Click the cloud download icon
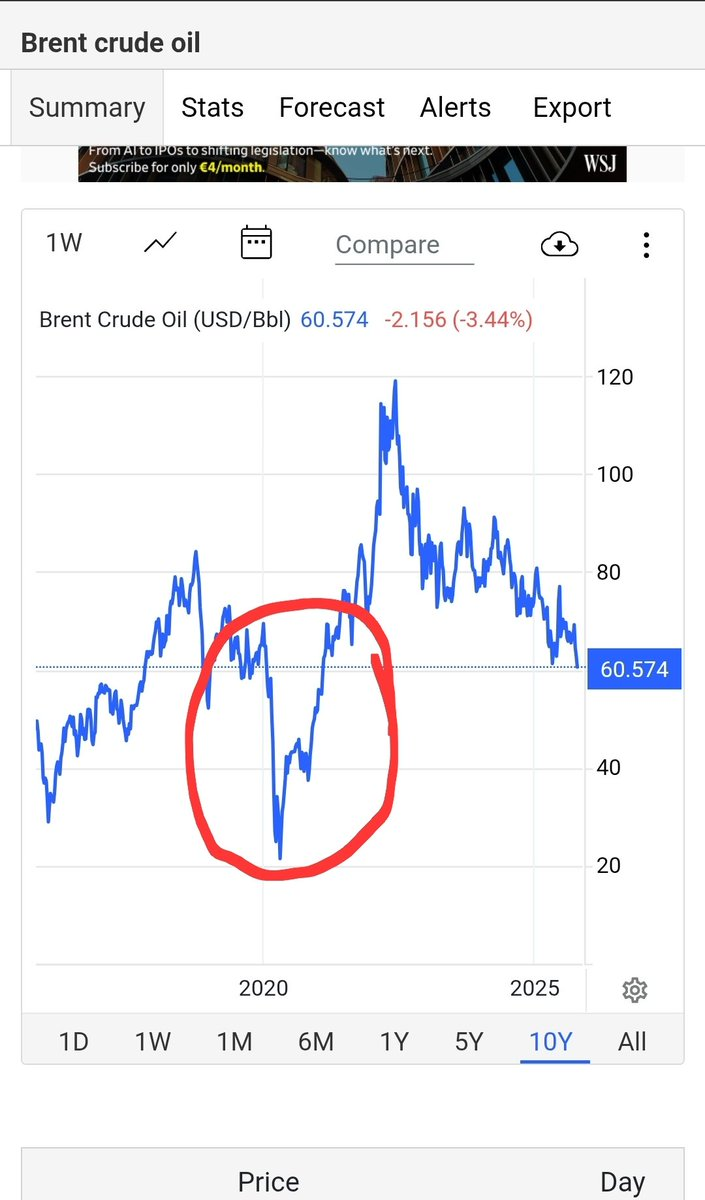The width and height of the screenshot is (705, 1200). coord(560,243)
